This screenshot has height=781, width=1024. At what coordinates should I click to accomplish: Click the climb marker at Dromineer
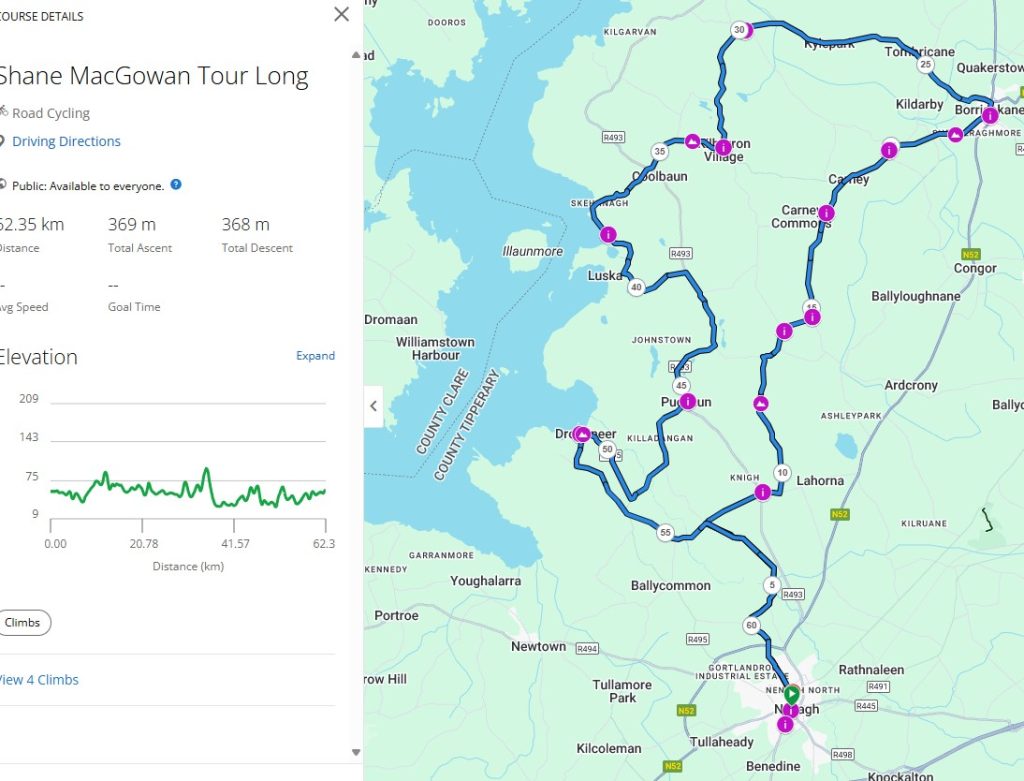tap(583, 435)
